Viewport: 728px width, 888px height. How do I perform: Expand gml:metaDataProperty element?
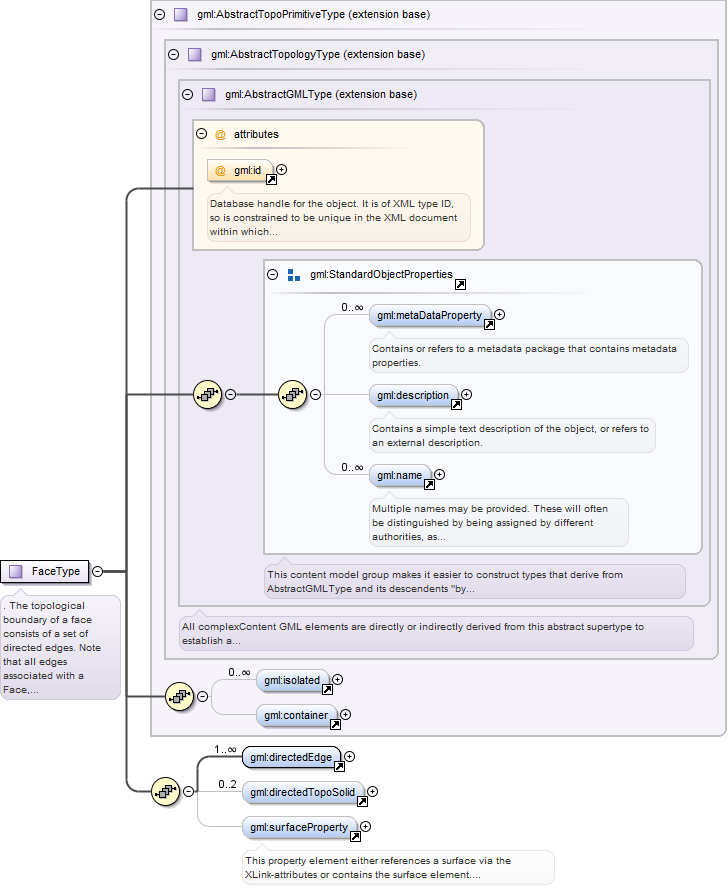tap(500, 314)
